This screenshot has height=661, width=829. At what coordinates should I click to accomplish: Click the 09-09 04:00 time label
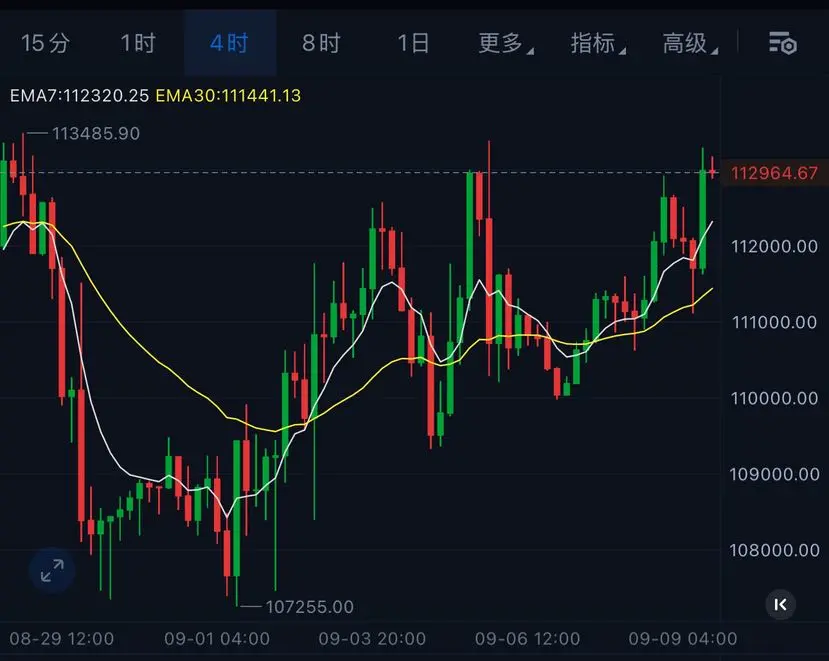coord(683,639)
